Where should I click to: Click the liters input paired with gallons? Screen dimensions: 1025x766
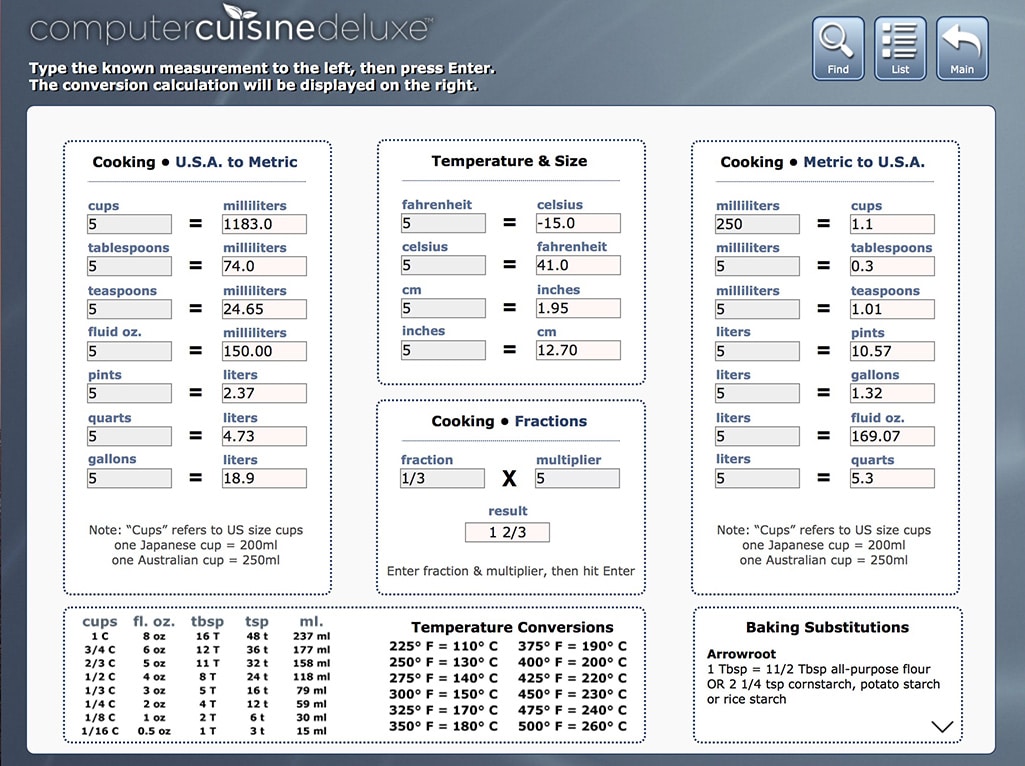pos(757,393)
